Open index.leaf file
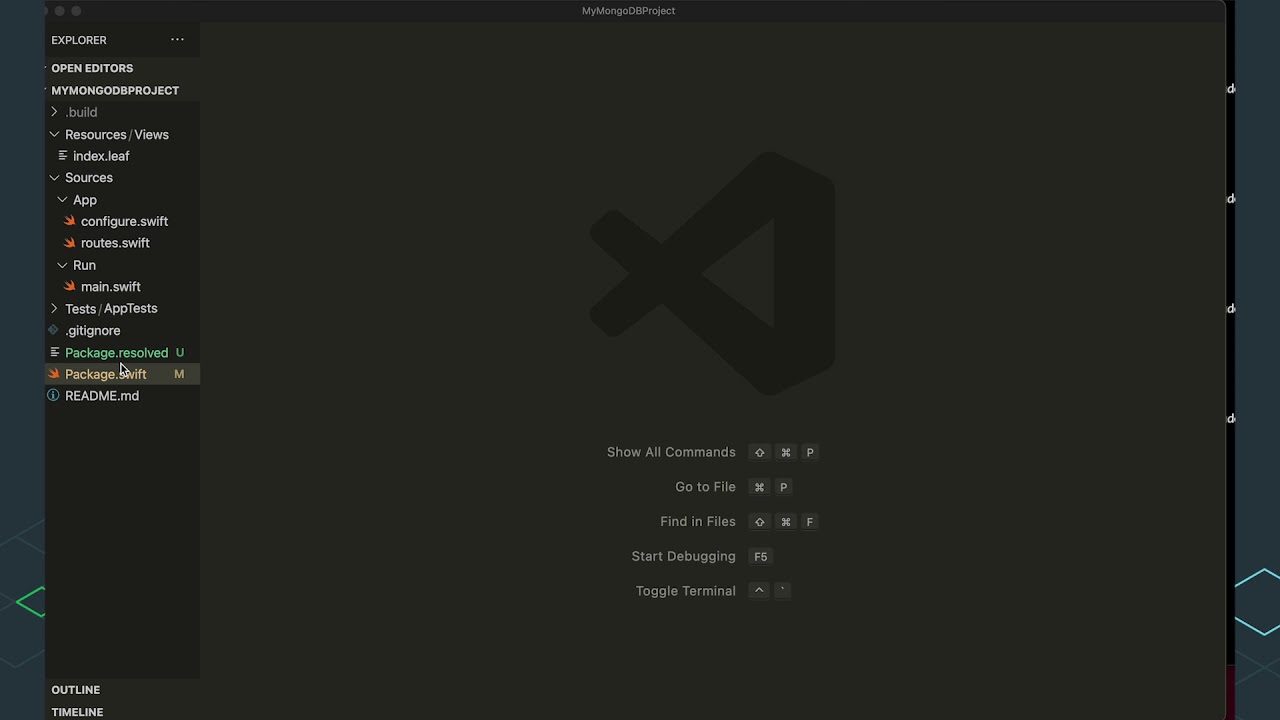Screen dimensions: 1280x720 101,156
